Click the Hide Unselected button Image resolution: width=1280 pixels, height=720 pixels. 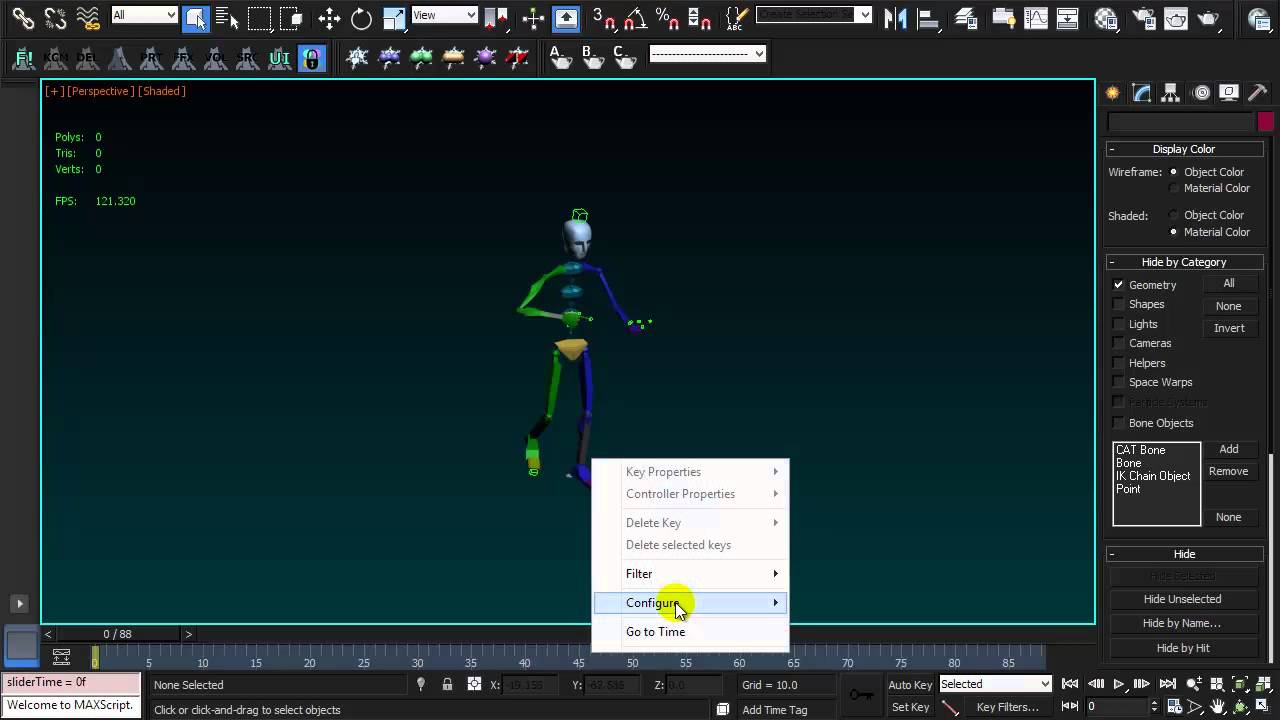(1182, 599)
